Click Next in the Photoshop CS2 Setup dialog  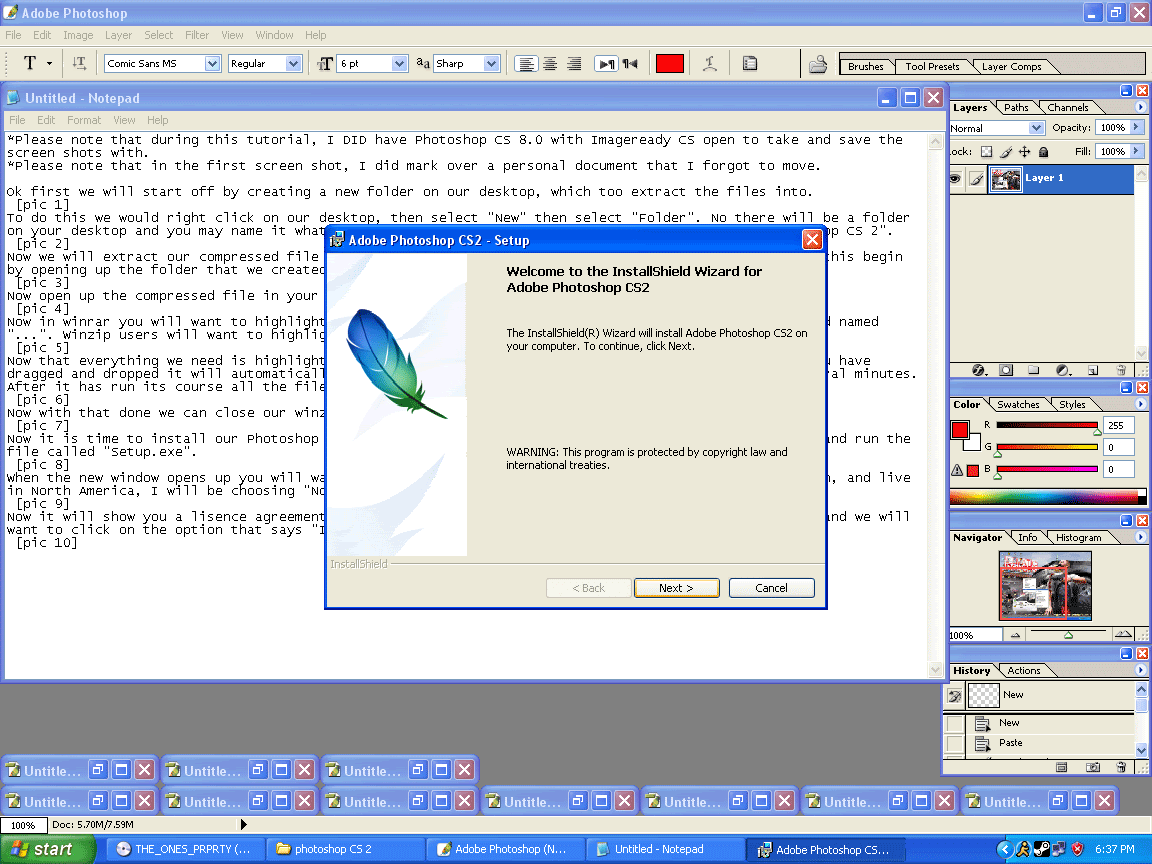[677, 588]
